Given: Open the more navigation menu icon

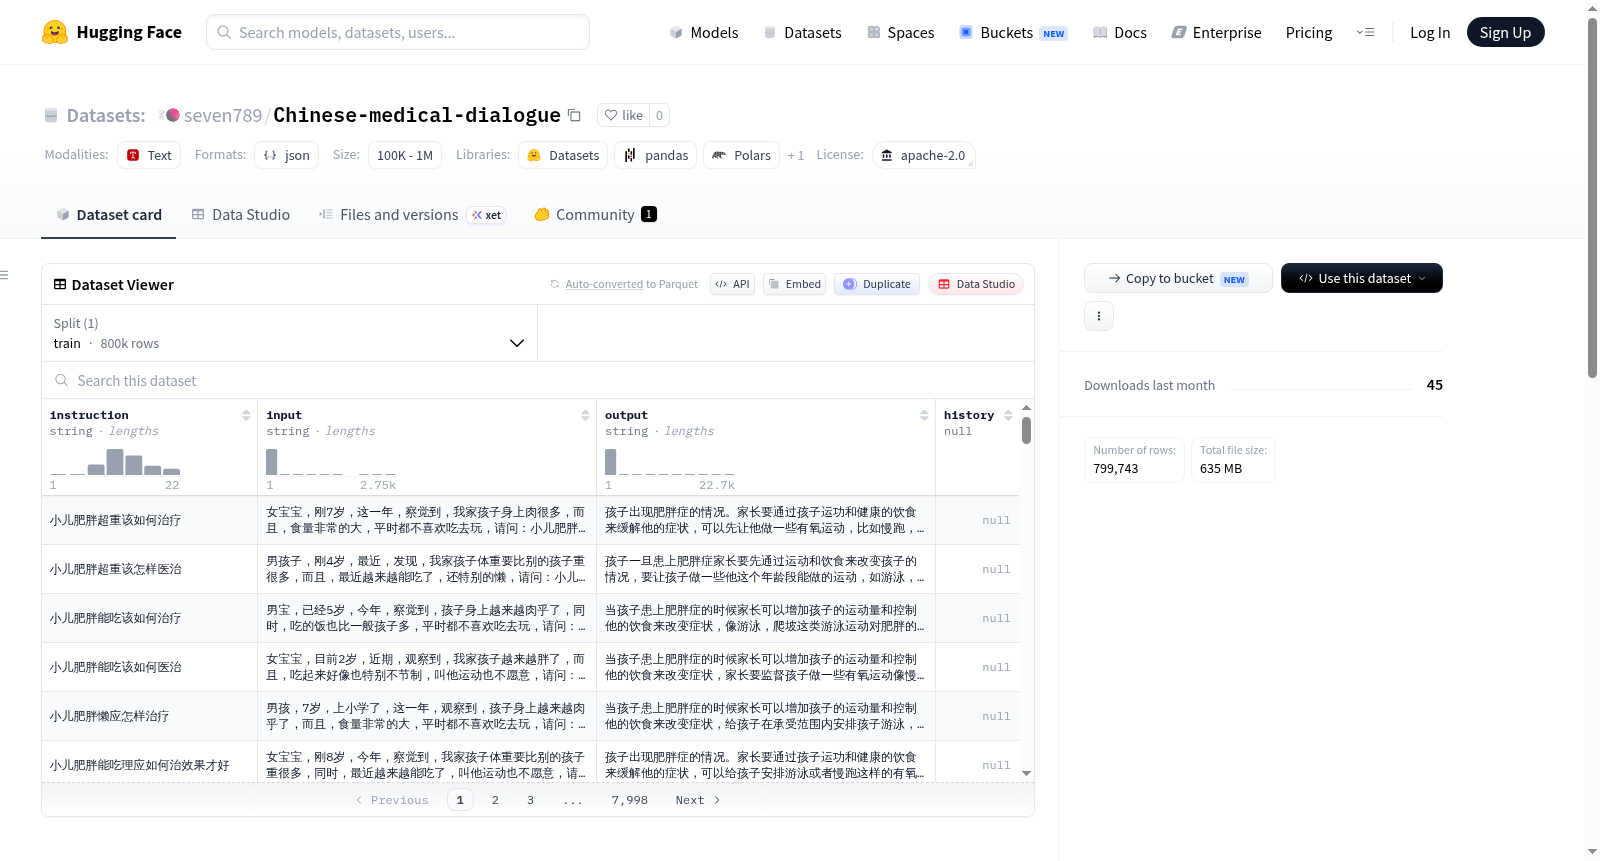Looking at the screenshot, I should pyautogui.click(x=1365, y=32).
